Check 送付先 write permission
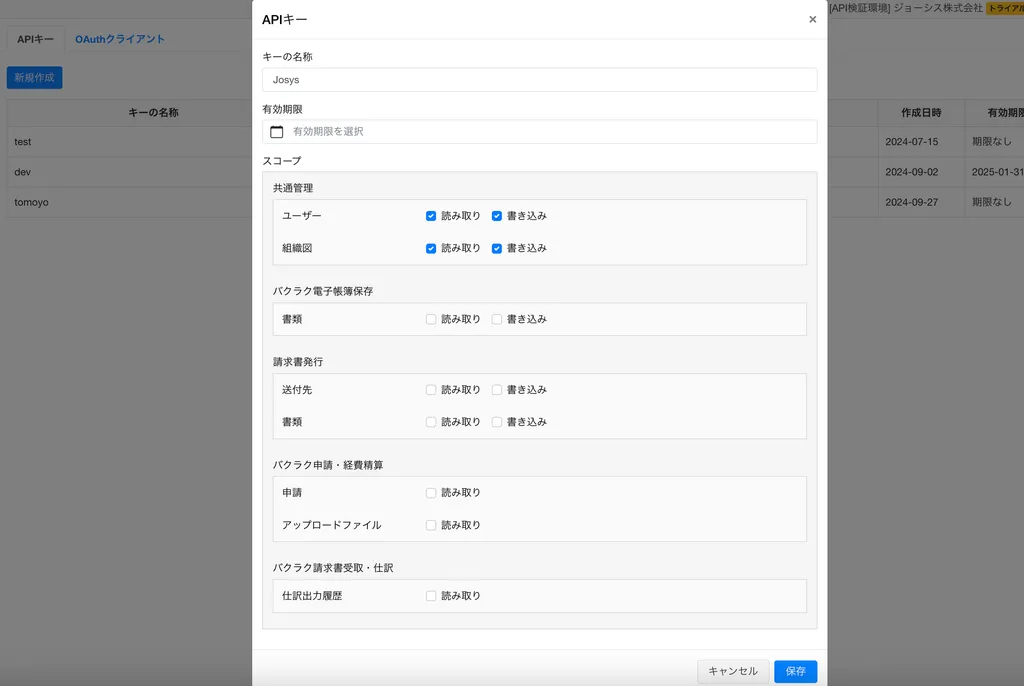This screenshot has height=686, width=1024. [x=497, y=389]
